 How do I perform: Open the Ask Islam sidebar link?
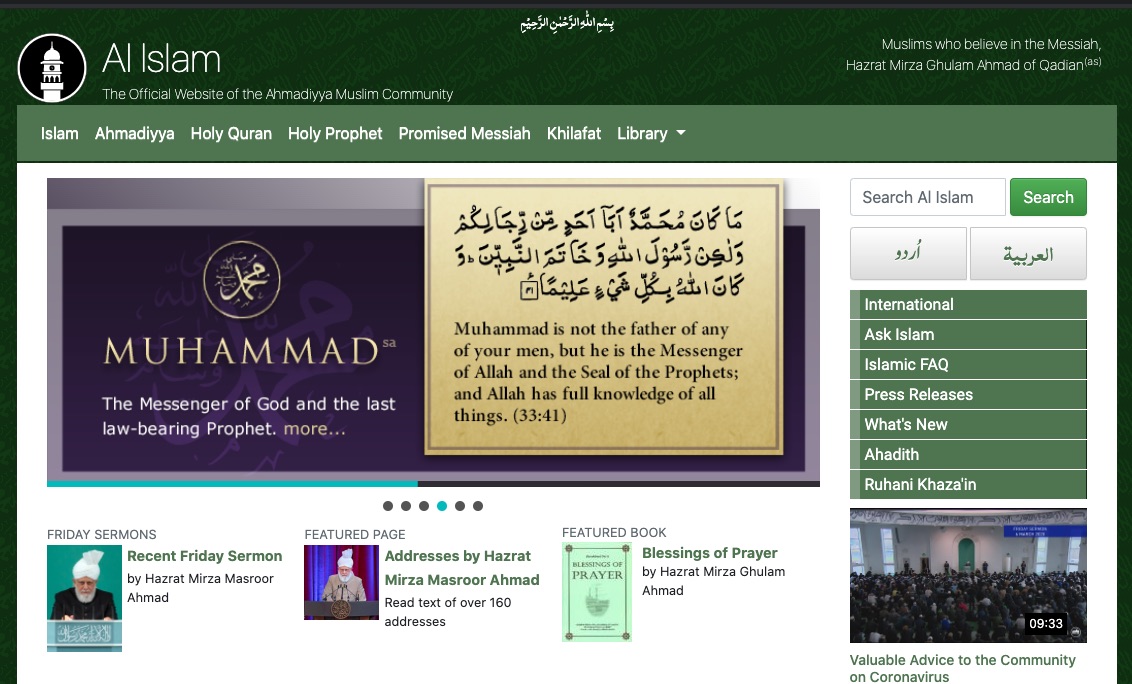tap(899, 334)
